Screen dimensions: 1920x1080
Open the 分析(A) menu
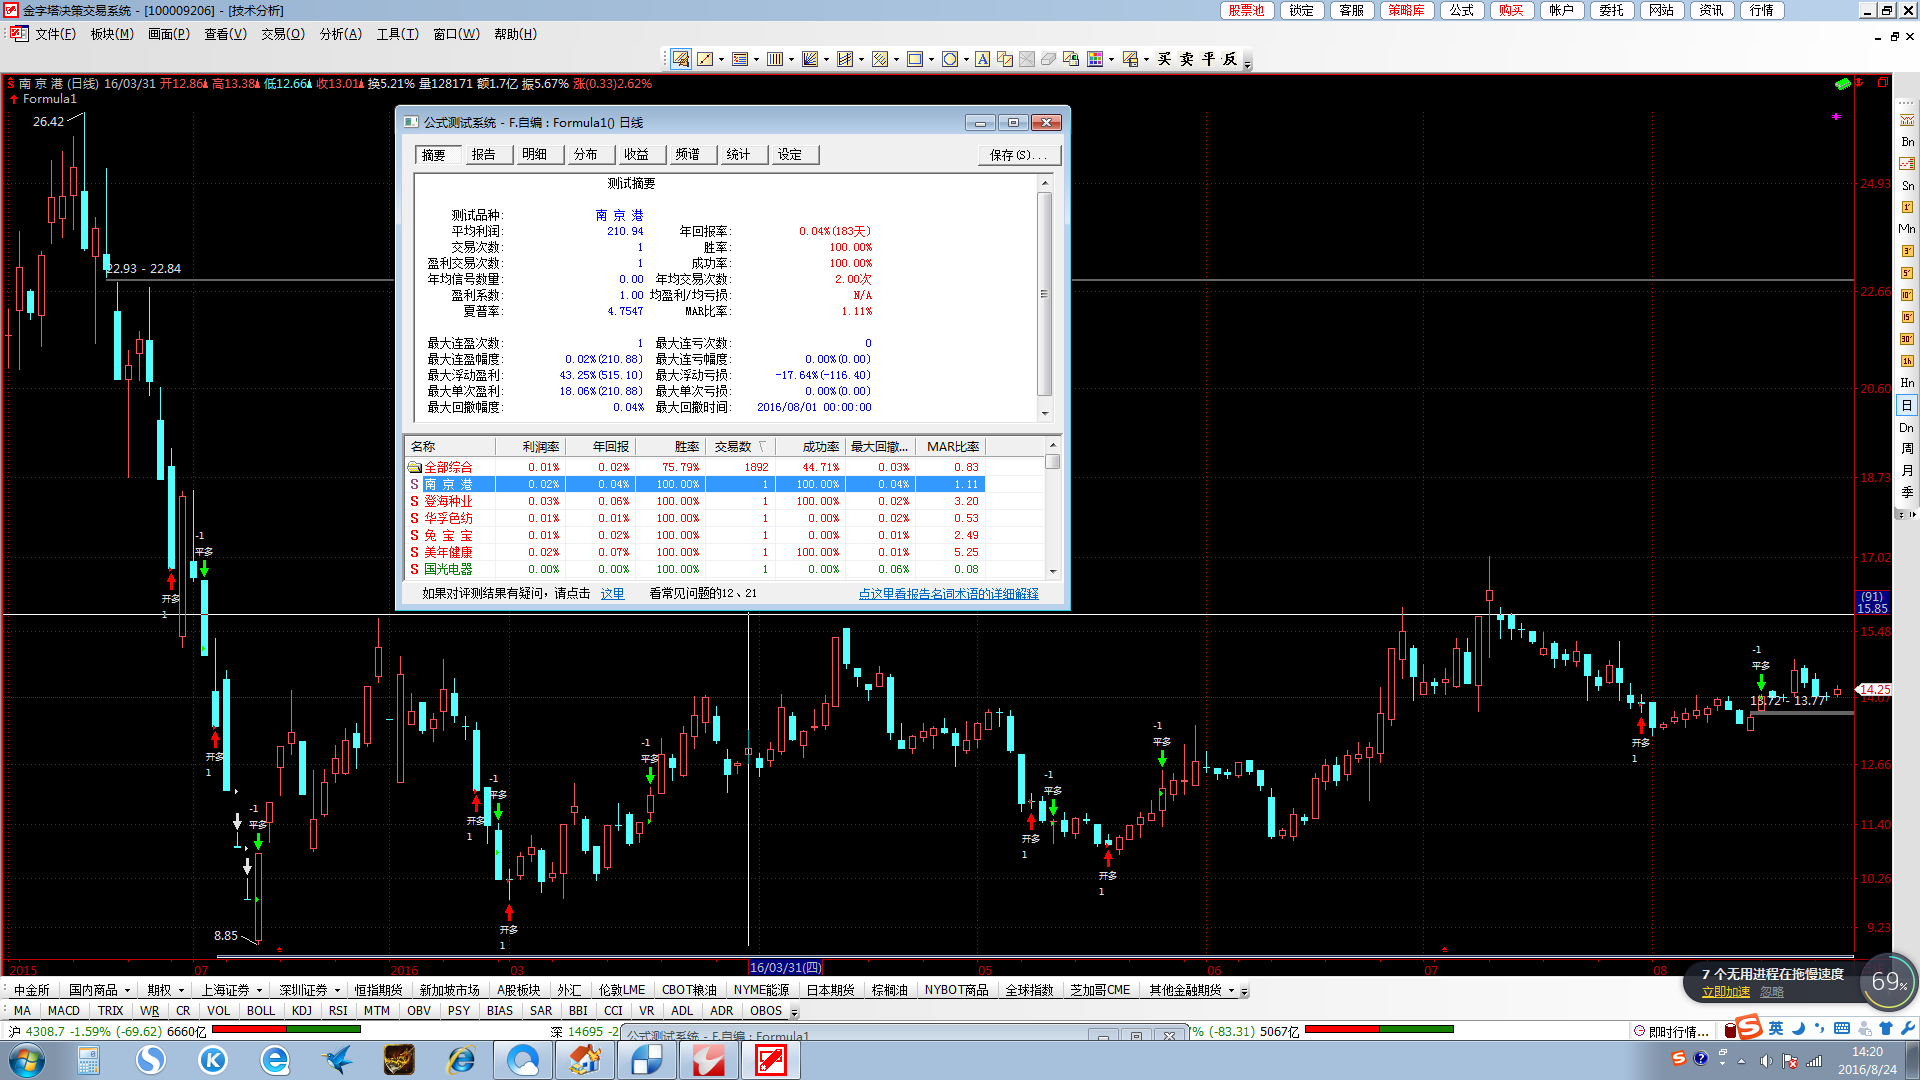[340, 34]
